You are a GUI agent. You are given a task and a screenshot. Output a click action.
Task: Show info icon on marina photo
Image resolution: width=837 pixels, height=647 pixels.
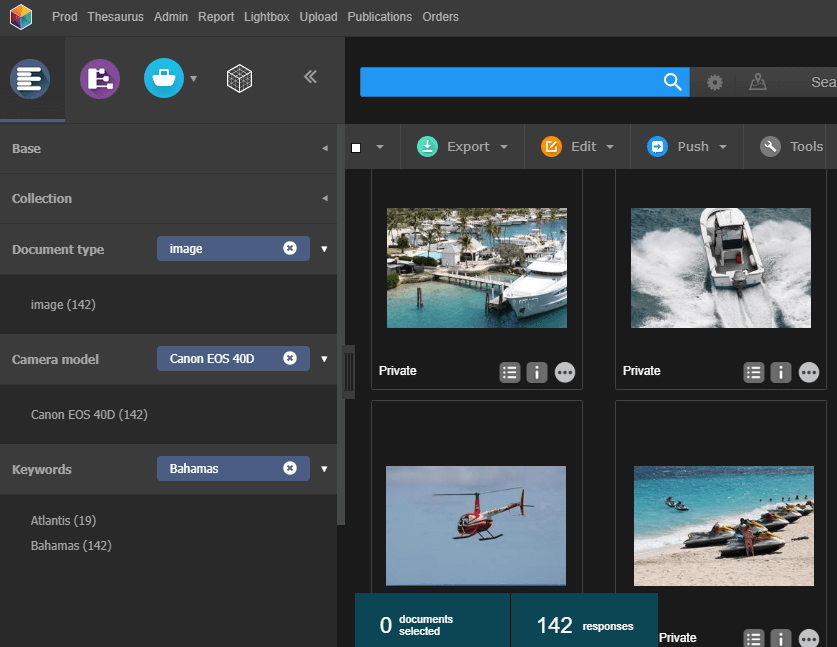click(x=537, y=373)
